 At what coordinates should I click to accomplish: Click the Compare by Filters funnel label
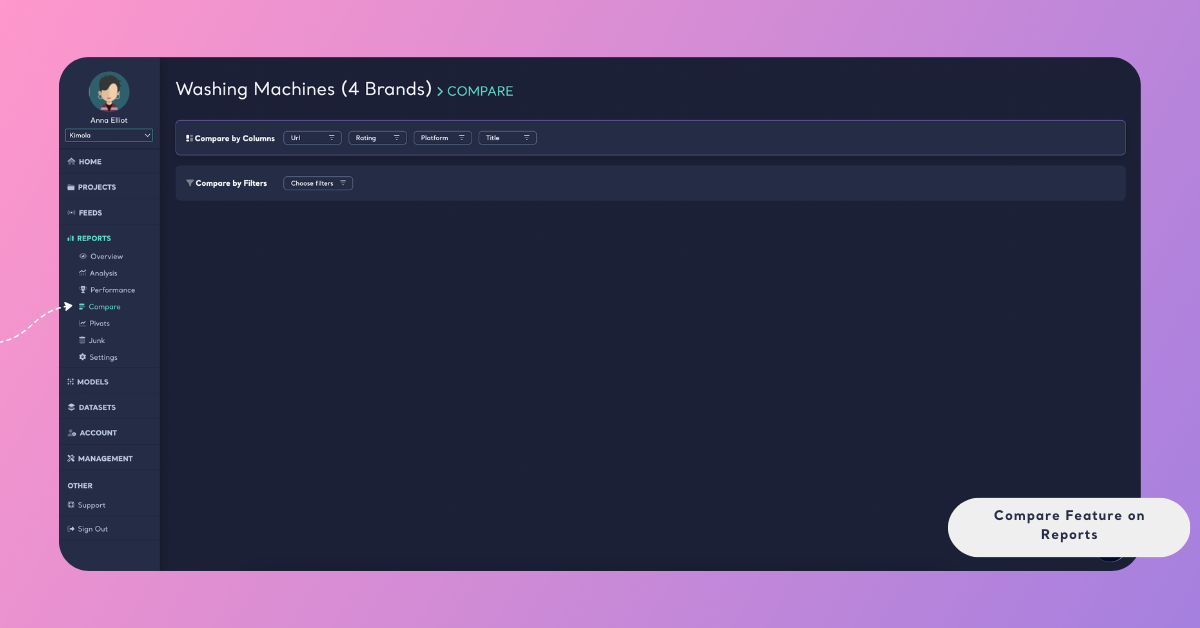coord(227,183)
